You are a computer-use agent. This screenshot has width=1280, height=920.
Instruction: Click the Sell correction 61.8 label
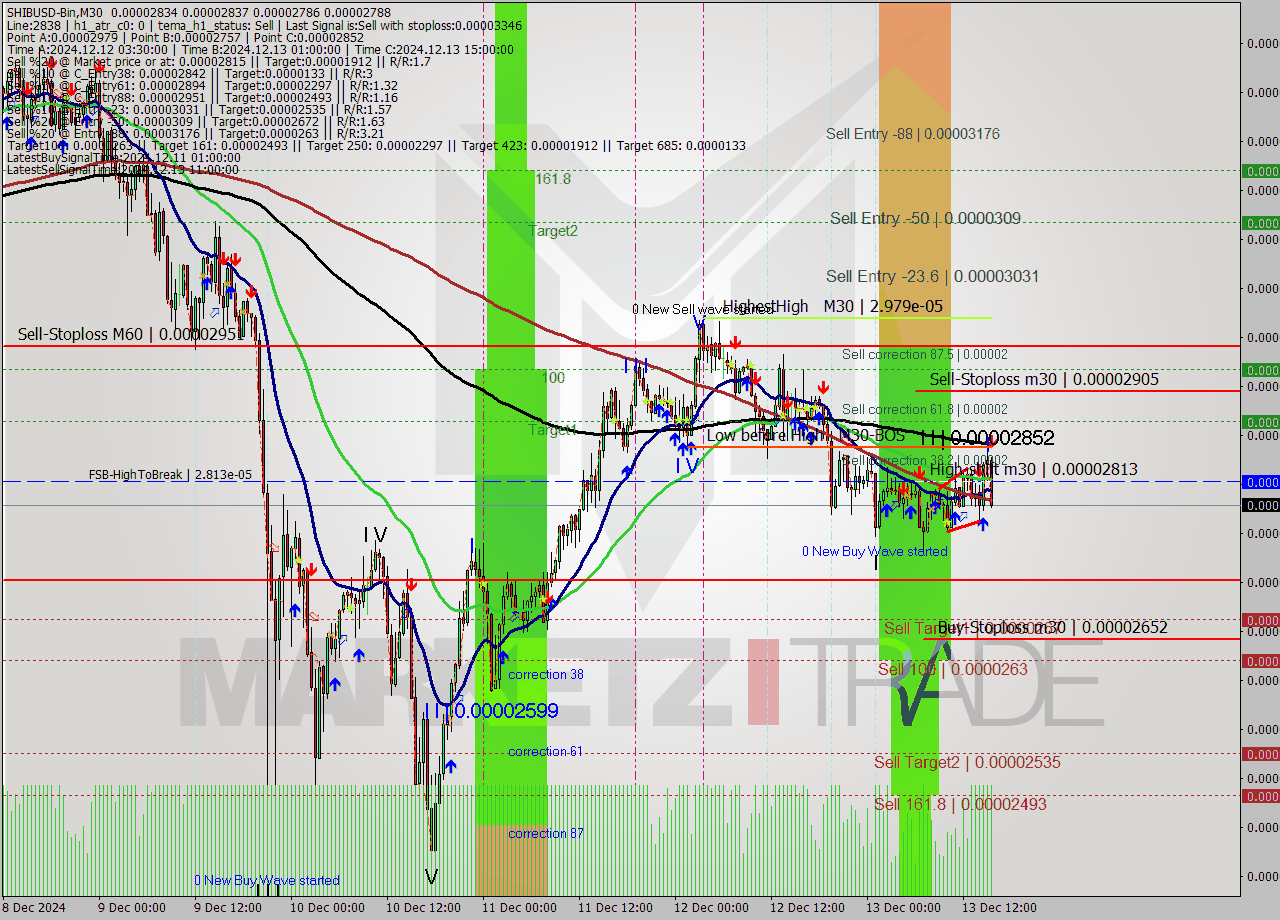point(924,409)
